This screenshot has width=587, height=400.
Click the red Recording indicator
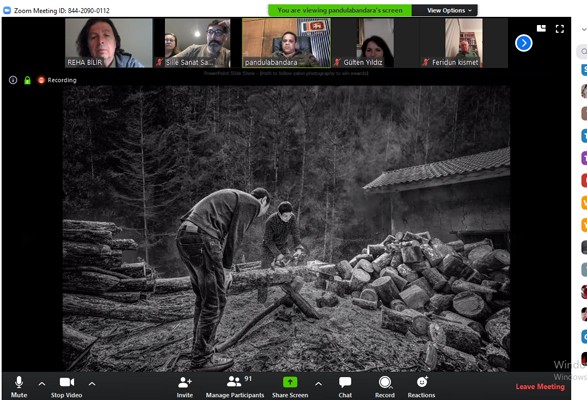pos(57,80)
